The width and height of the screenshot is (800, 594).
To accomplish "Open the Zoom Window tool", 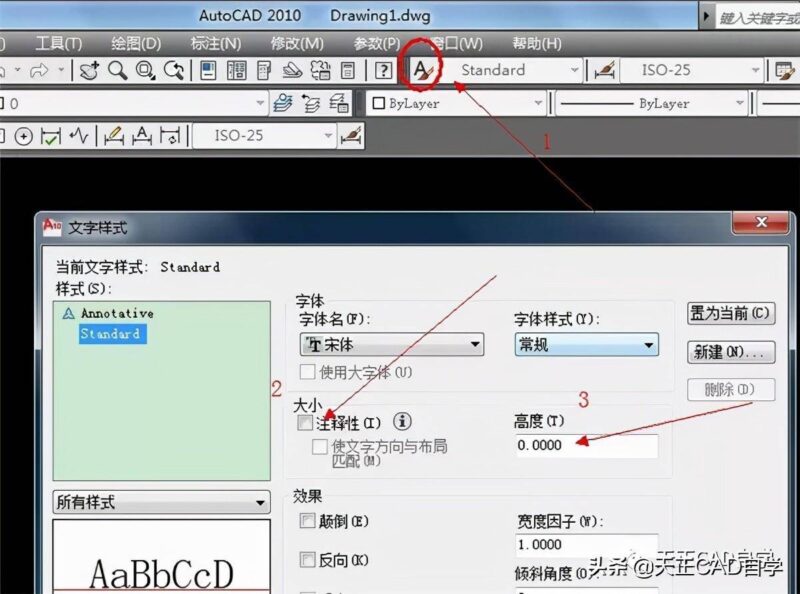I will click(x=144, y=71).
